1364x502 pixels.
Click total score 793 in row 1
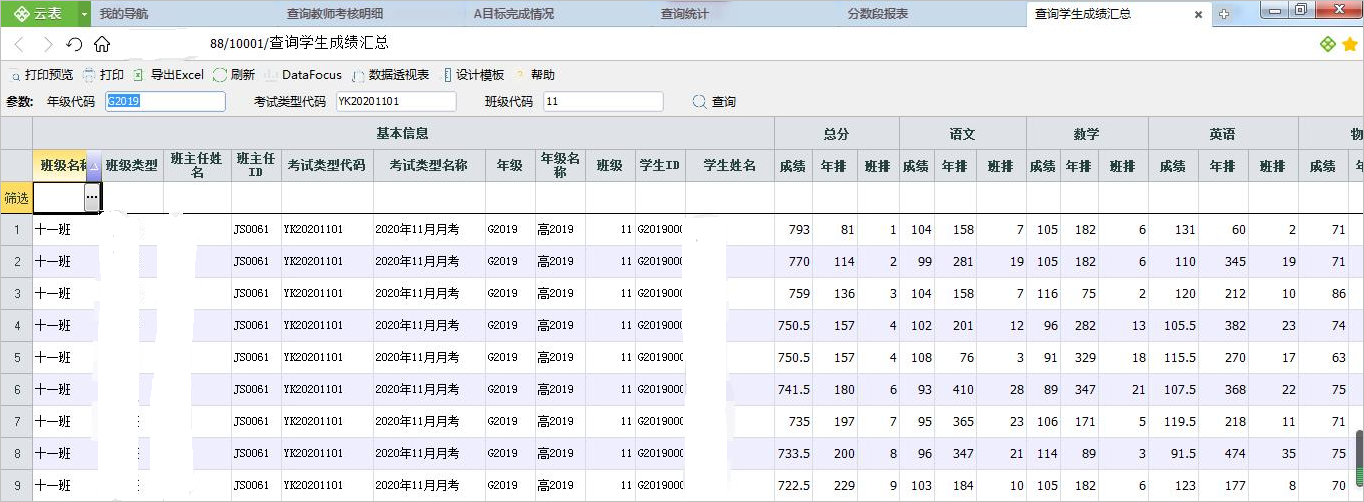point(799,230)
